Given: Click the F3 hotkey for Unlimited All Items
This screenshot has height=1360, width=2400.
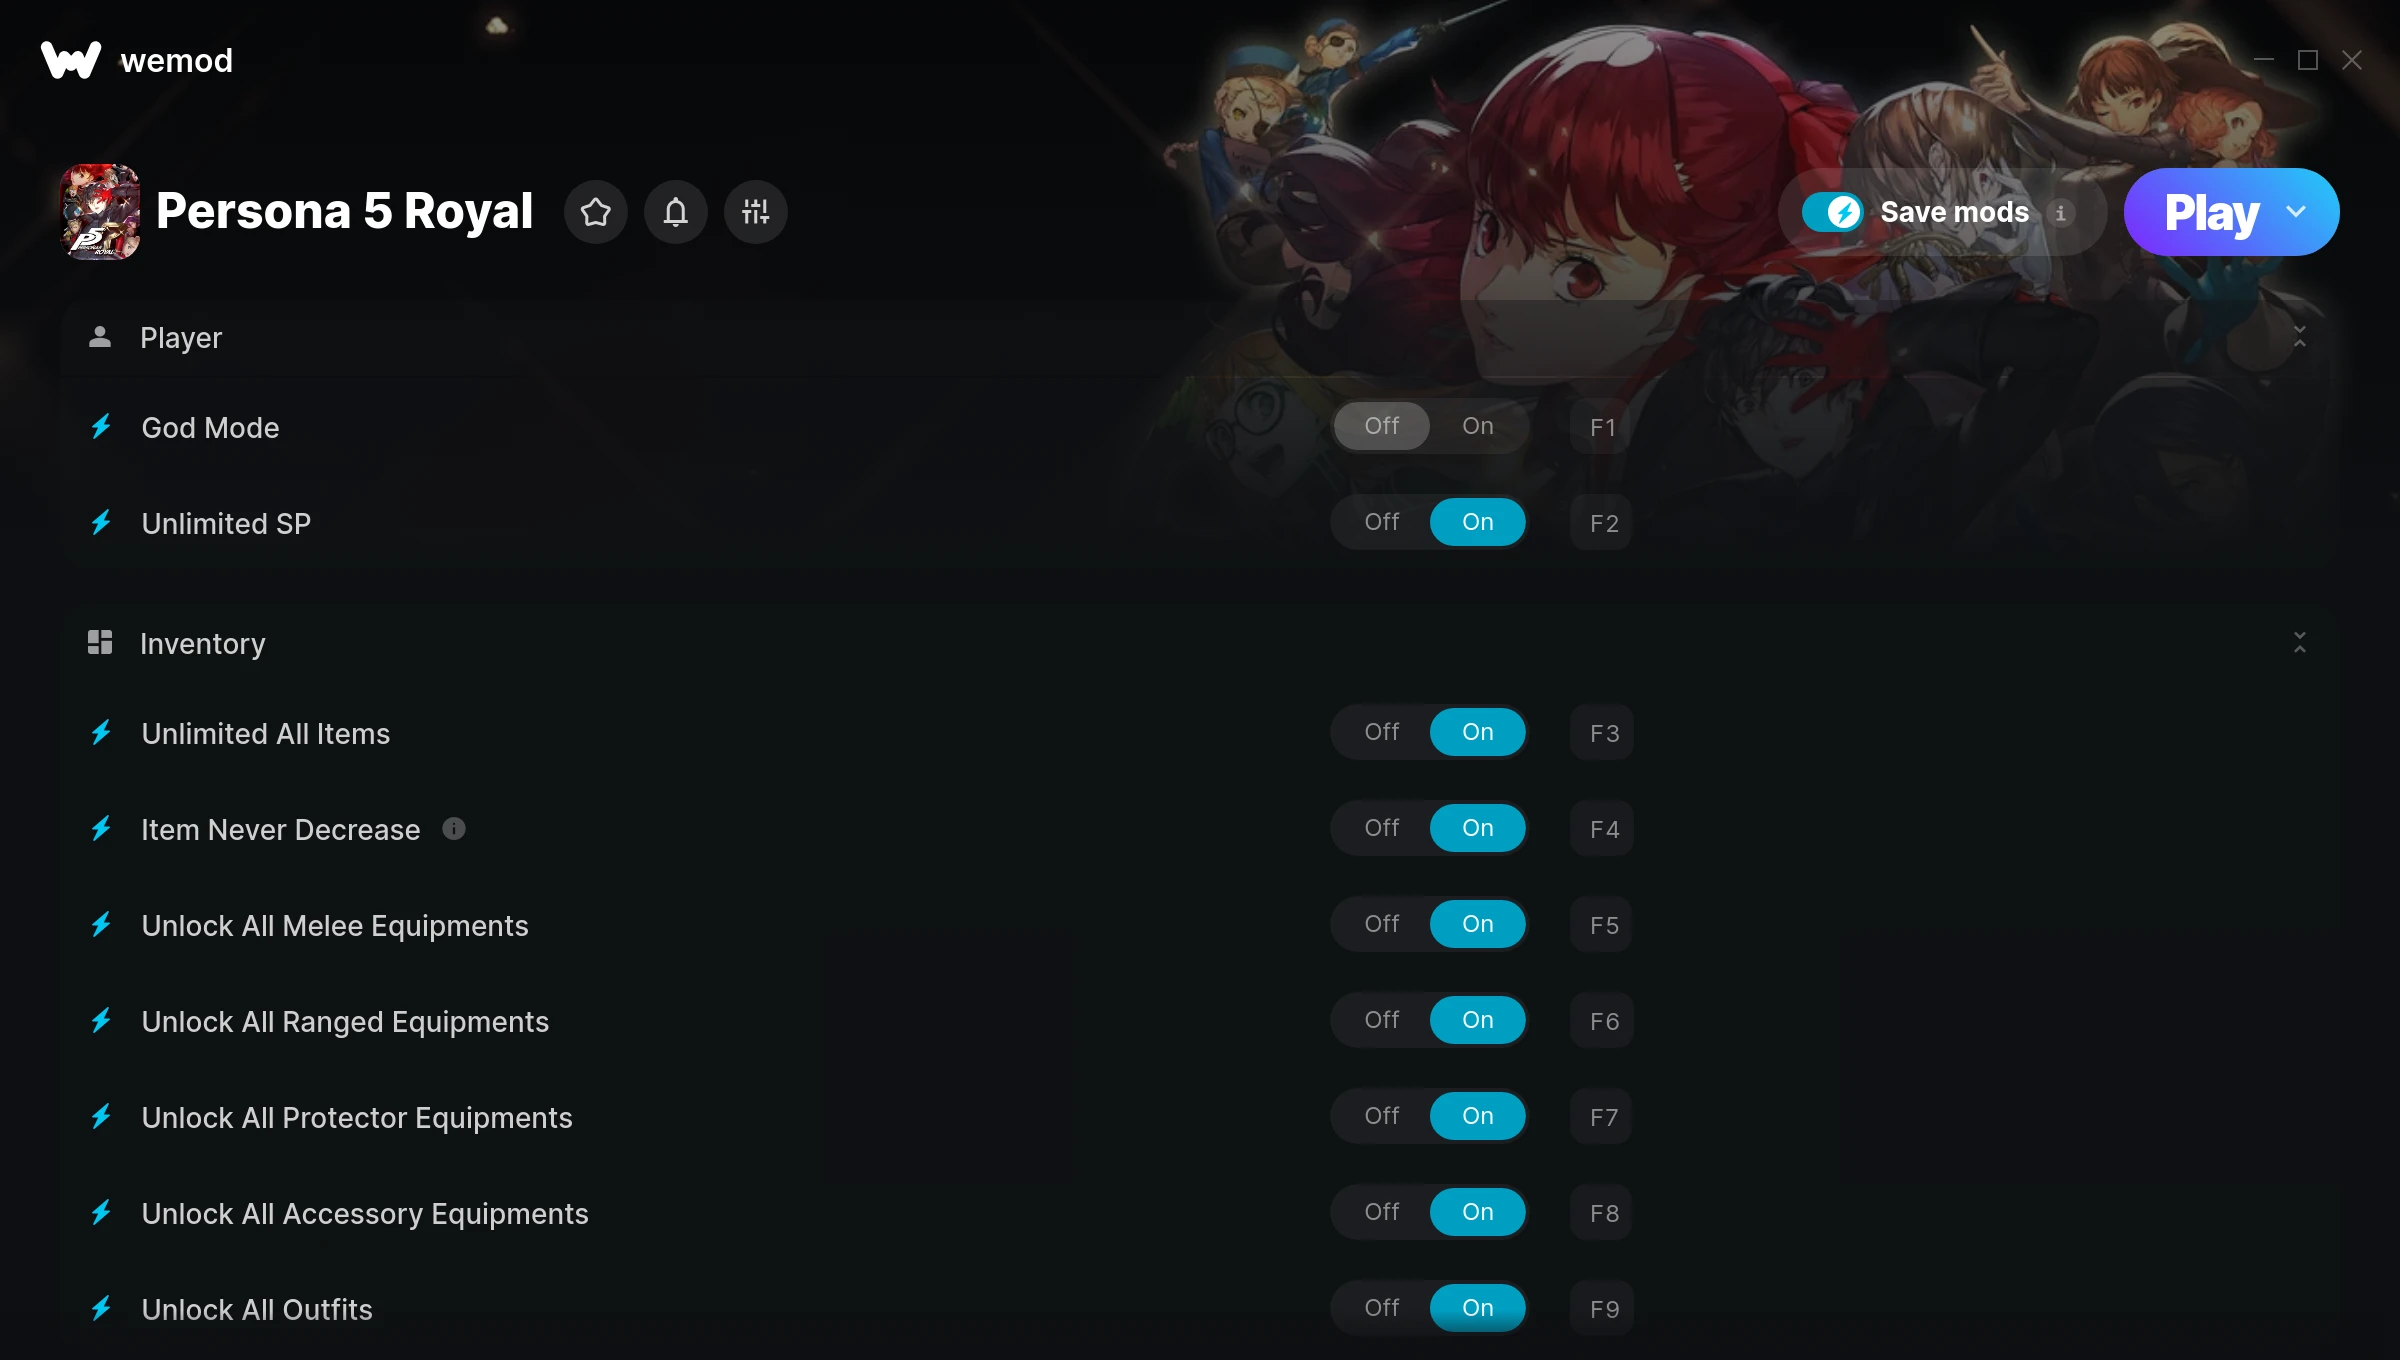Looking at the screenshot, I should point(1603,733).
